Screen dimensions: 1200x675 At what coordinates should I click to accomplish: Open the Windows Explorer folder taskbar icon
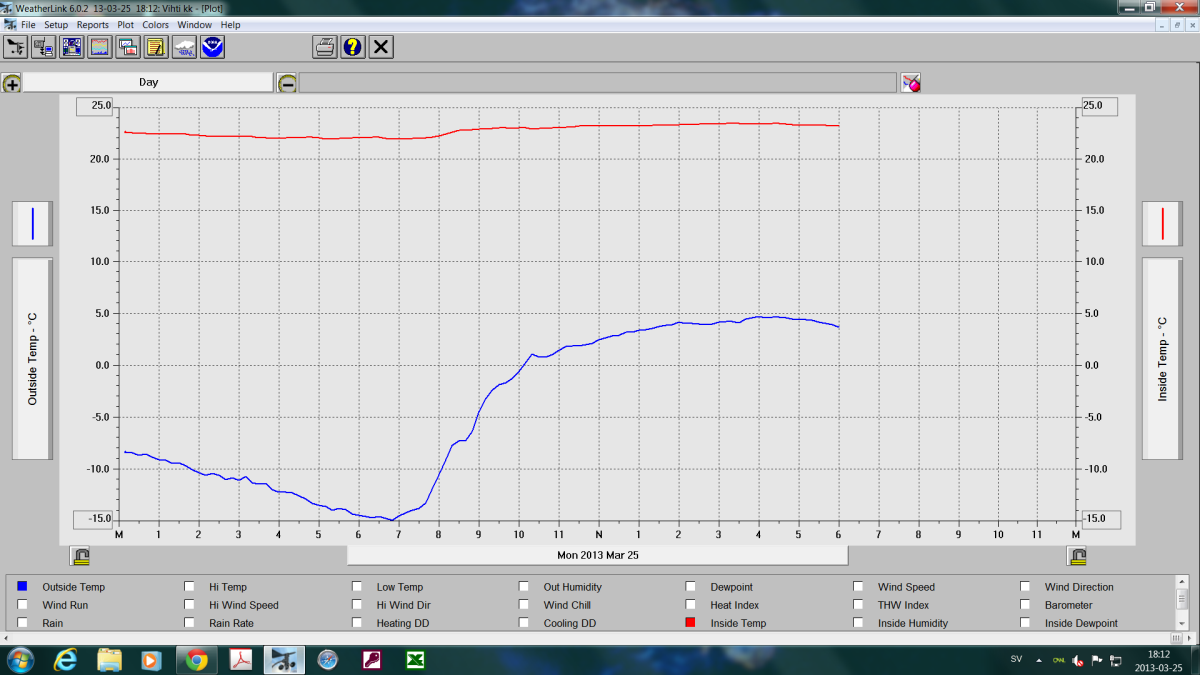[x=109, y=660]
